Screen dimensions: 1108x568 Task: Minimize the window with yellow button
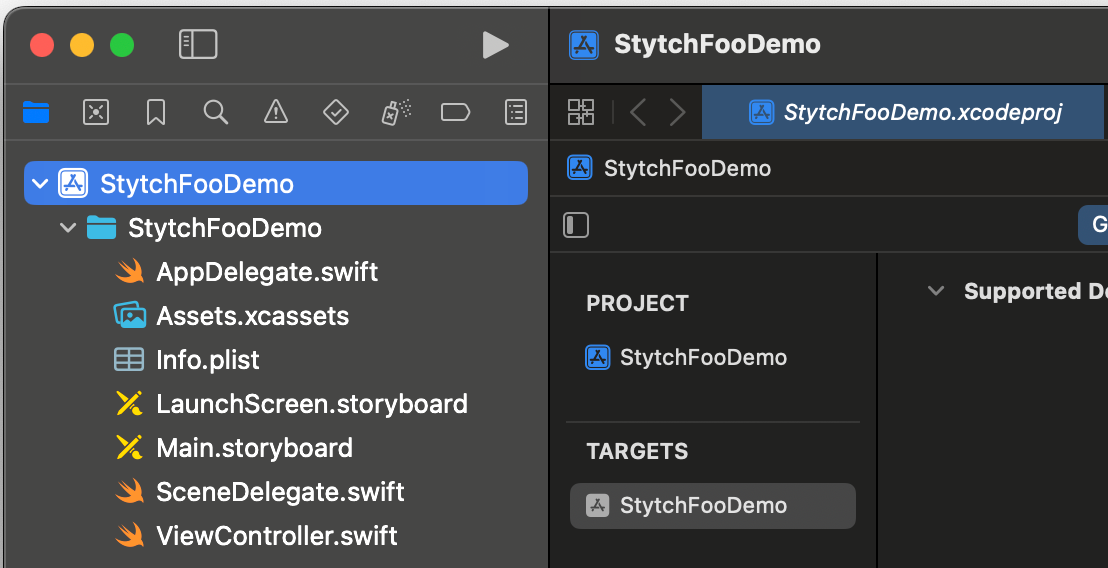(x=82, y=45)
